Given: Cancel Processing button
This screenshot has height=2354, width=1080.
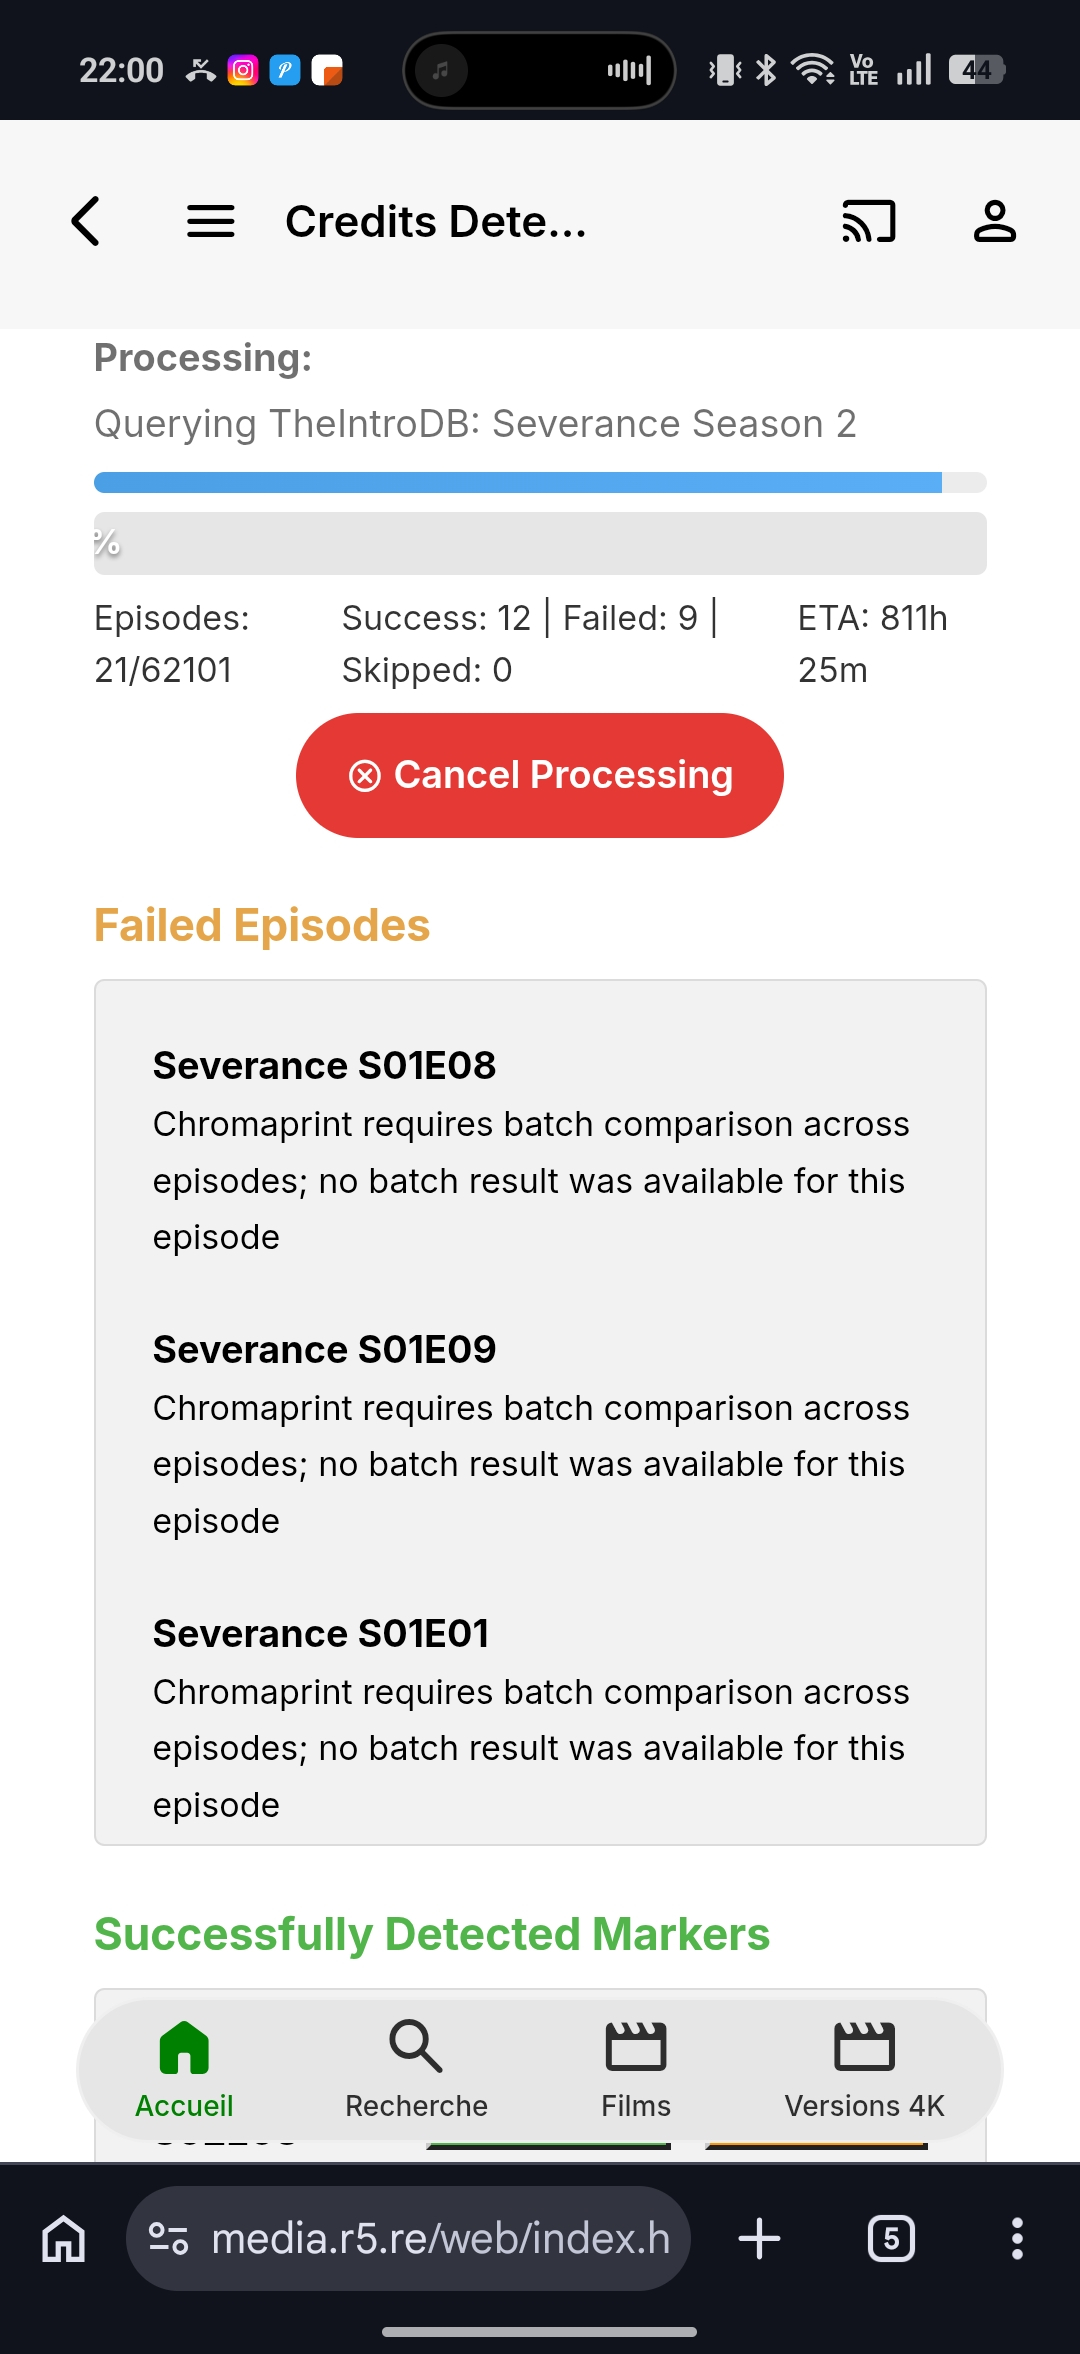Looking at the screenshot, I should coord(540,775).
